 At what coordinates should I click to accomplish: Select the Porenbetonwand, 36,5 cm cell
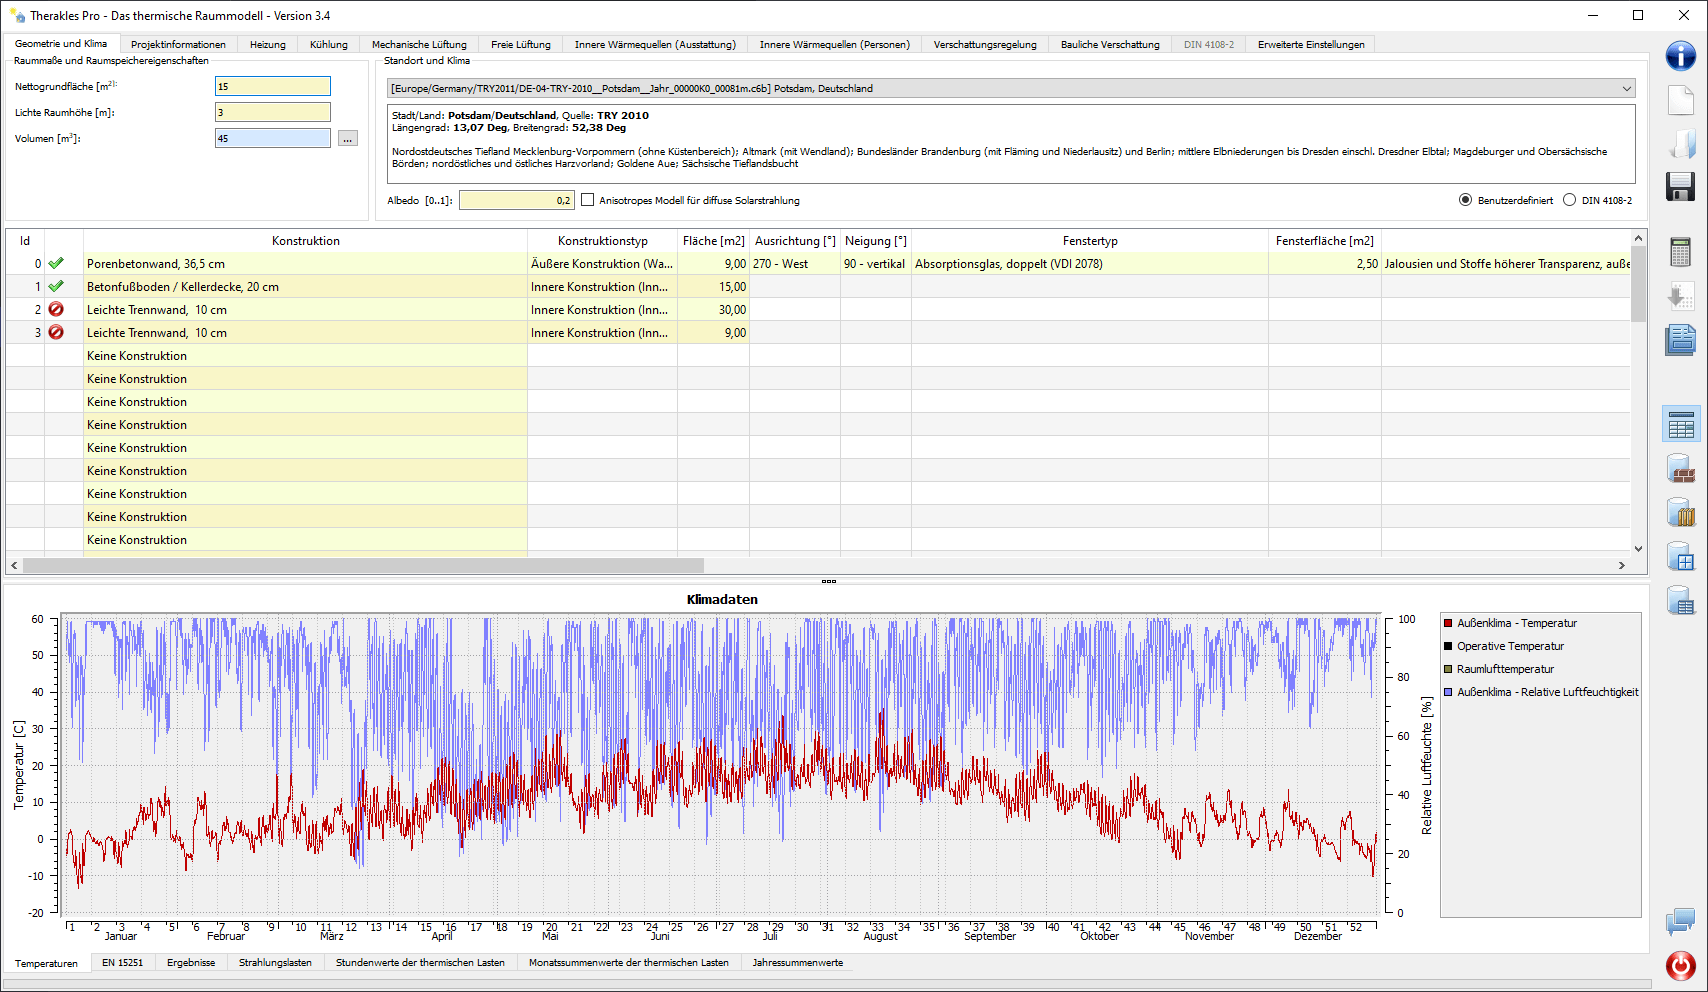pyautogui.click(x=306, y=264)
